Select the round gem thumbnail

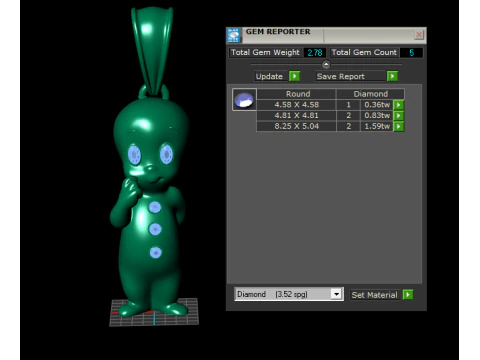tap(244, 100)
